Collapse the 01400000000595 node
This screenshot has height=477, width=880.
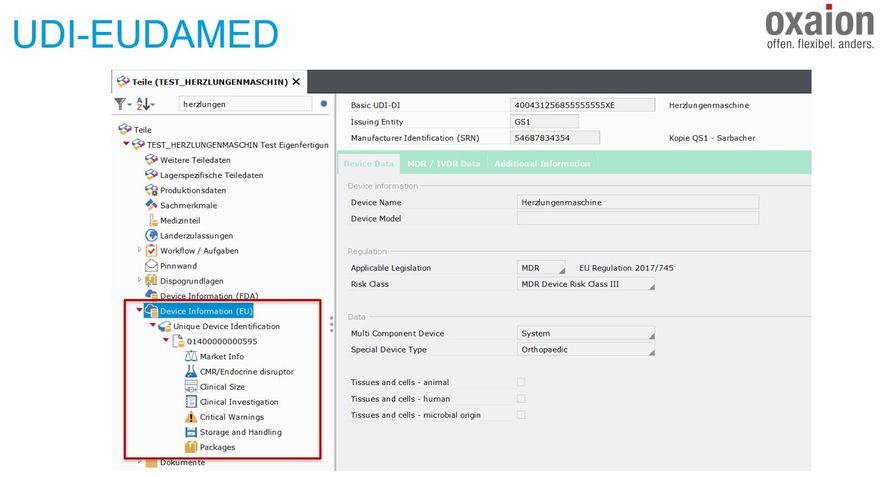pyautogui.click(x=166, y=340)
